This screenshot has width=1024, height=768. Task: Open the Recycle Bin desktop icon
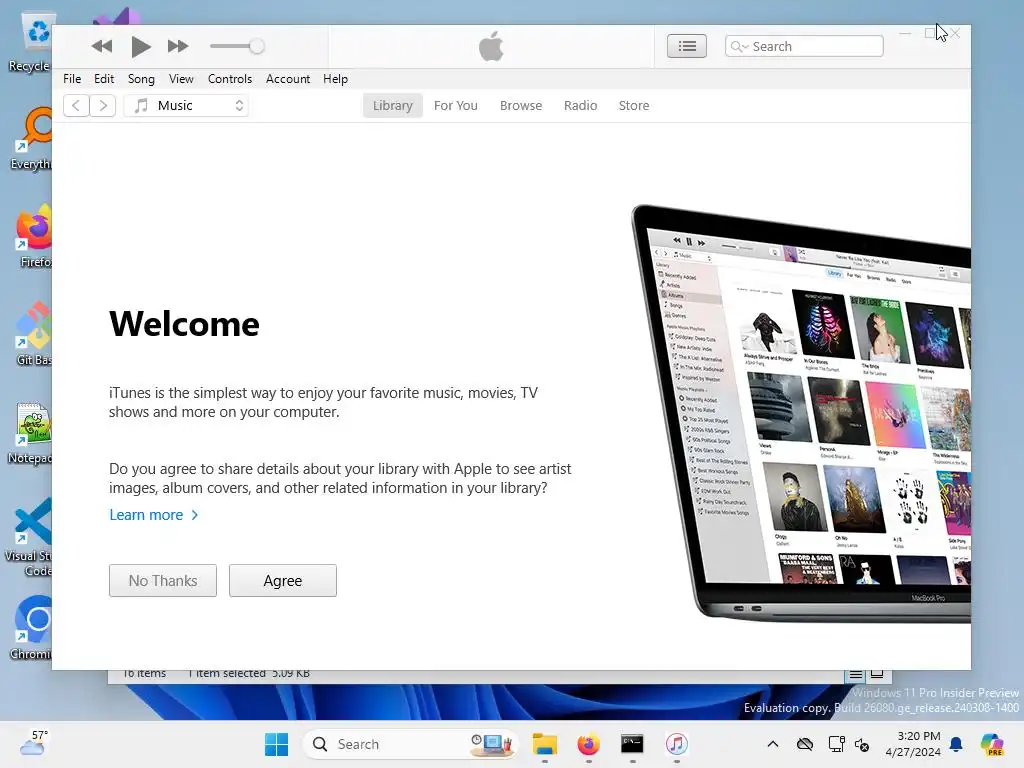pos(33,42)
